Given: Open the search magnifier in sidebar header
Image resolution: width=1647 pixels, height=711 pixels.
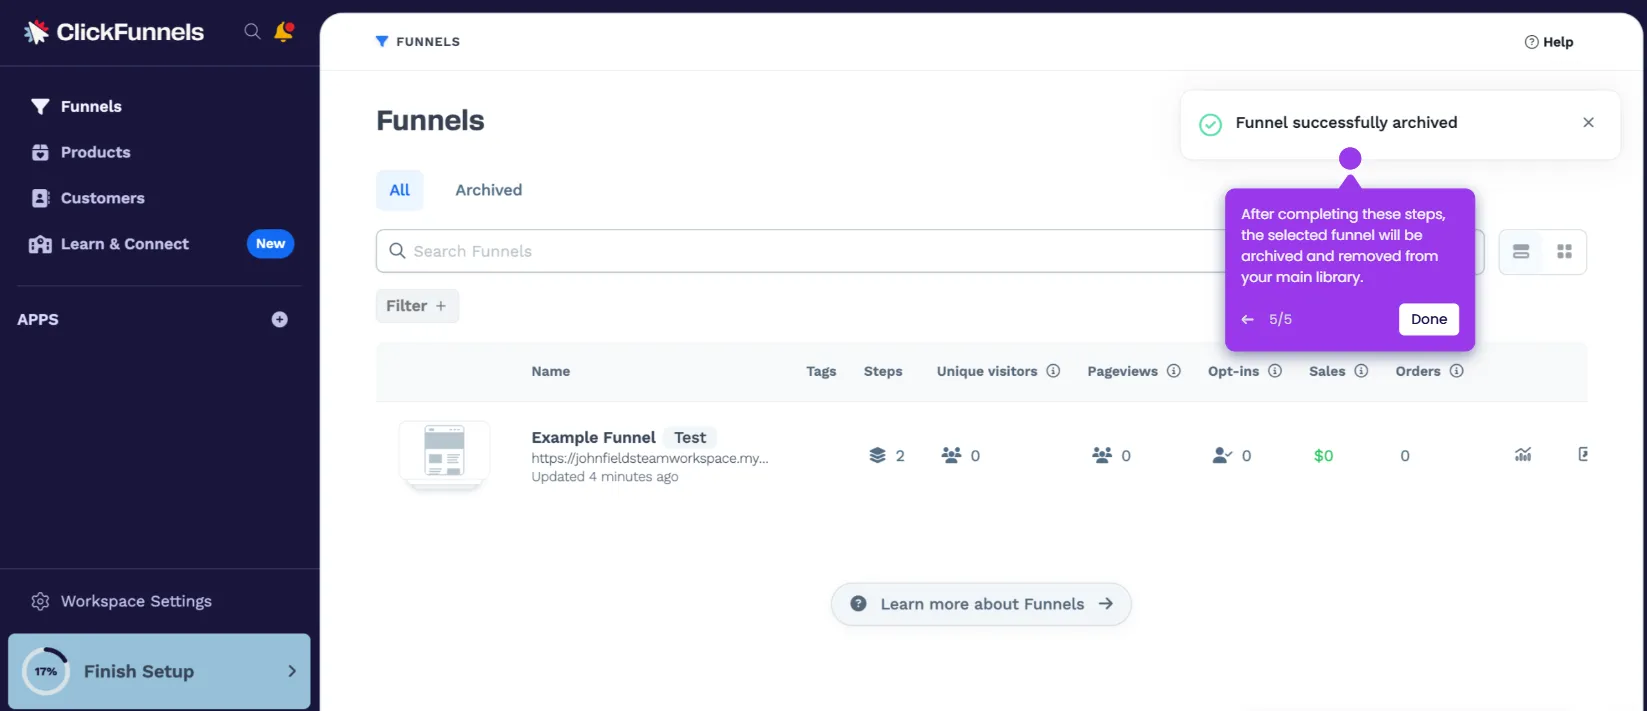Looking at the screenshot, I should [252, 32].
